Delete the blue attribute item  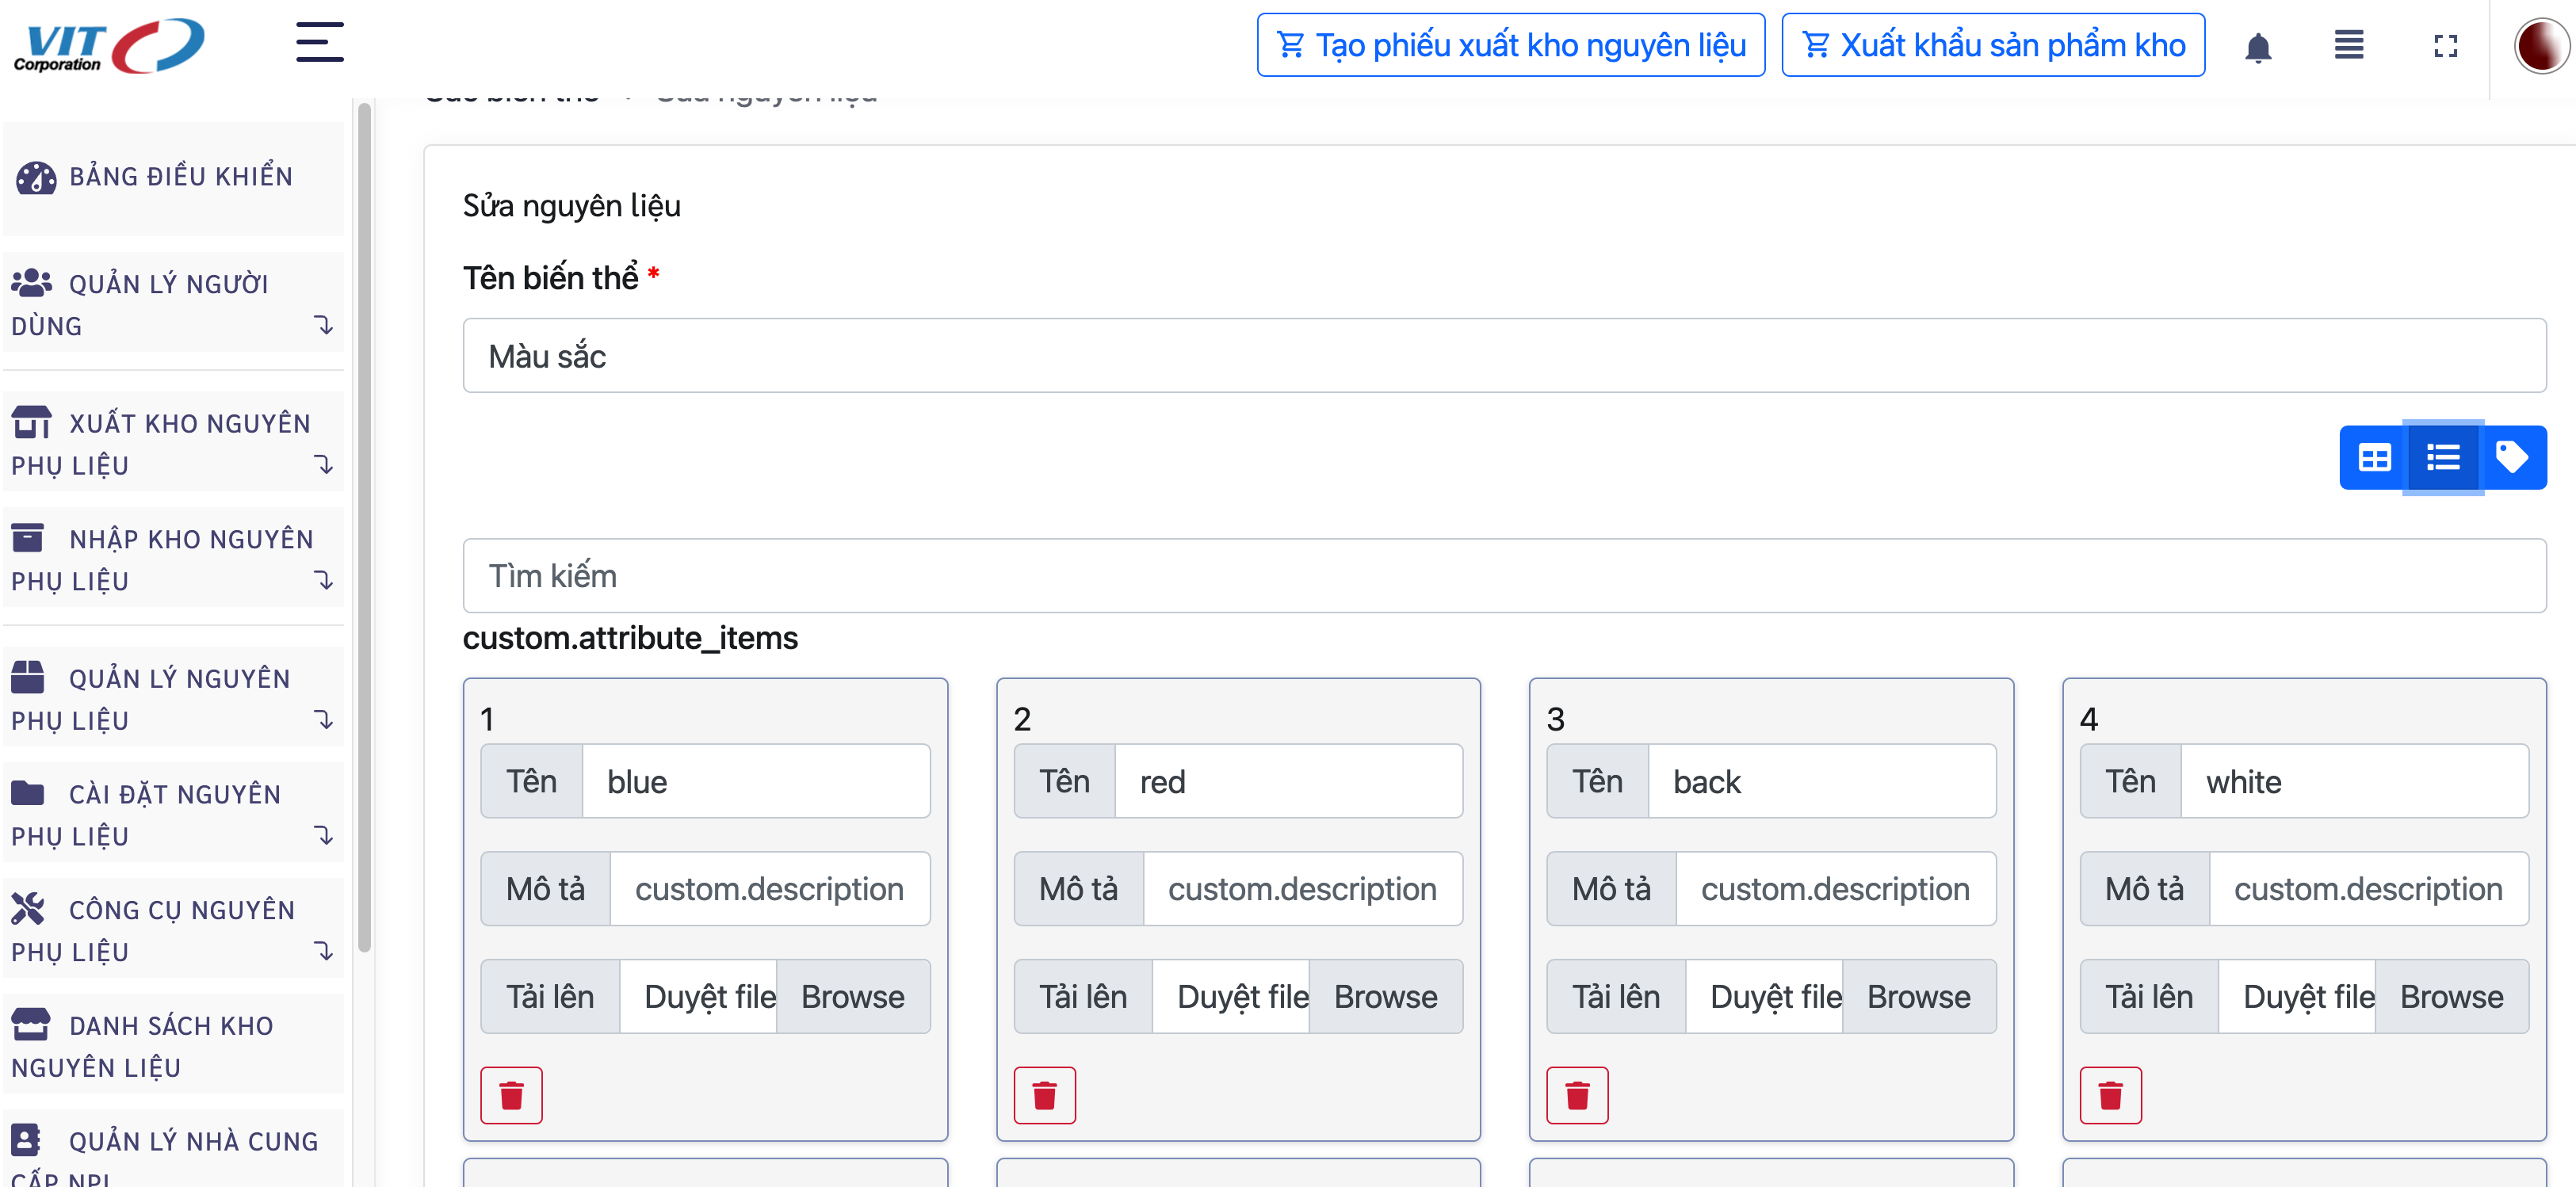tap(511, 1095)
